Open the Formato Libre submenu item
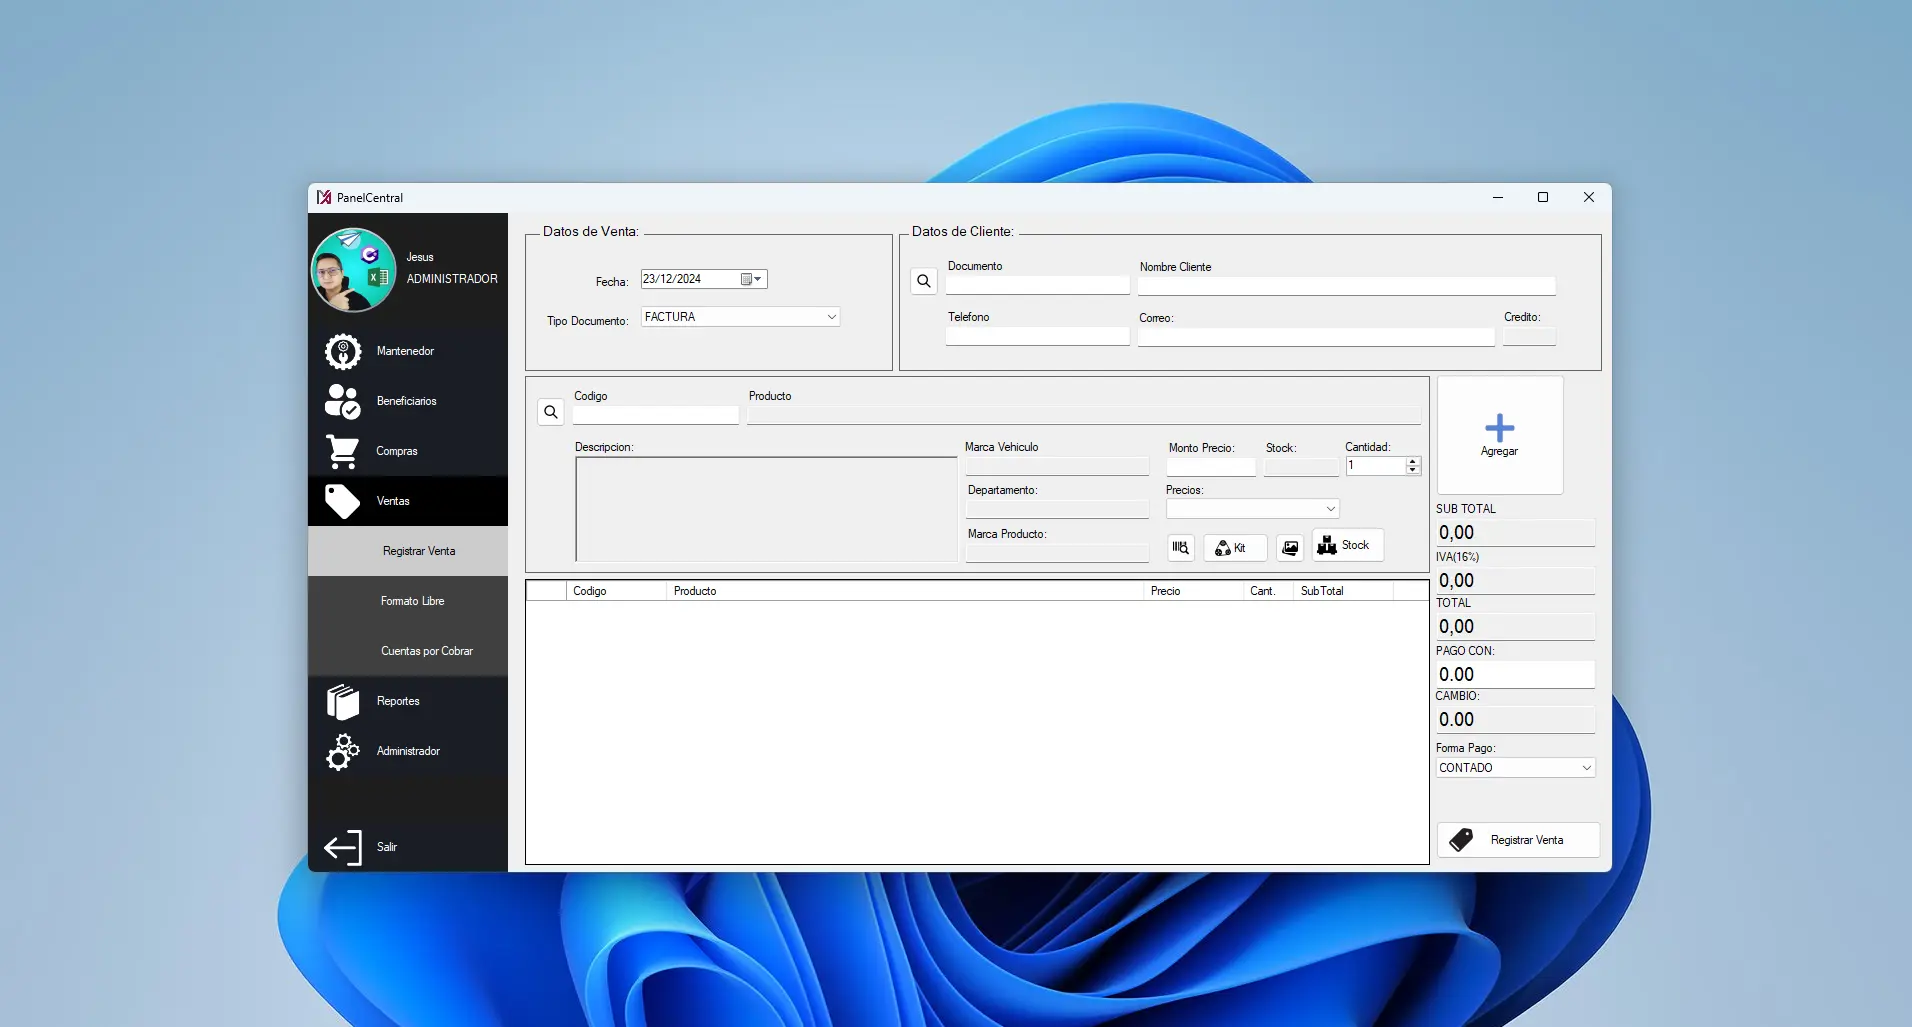This screenshot has height=1027, width=1912. coord(408,601)
